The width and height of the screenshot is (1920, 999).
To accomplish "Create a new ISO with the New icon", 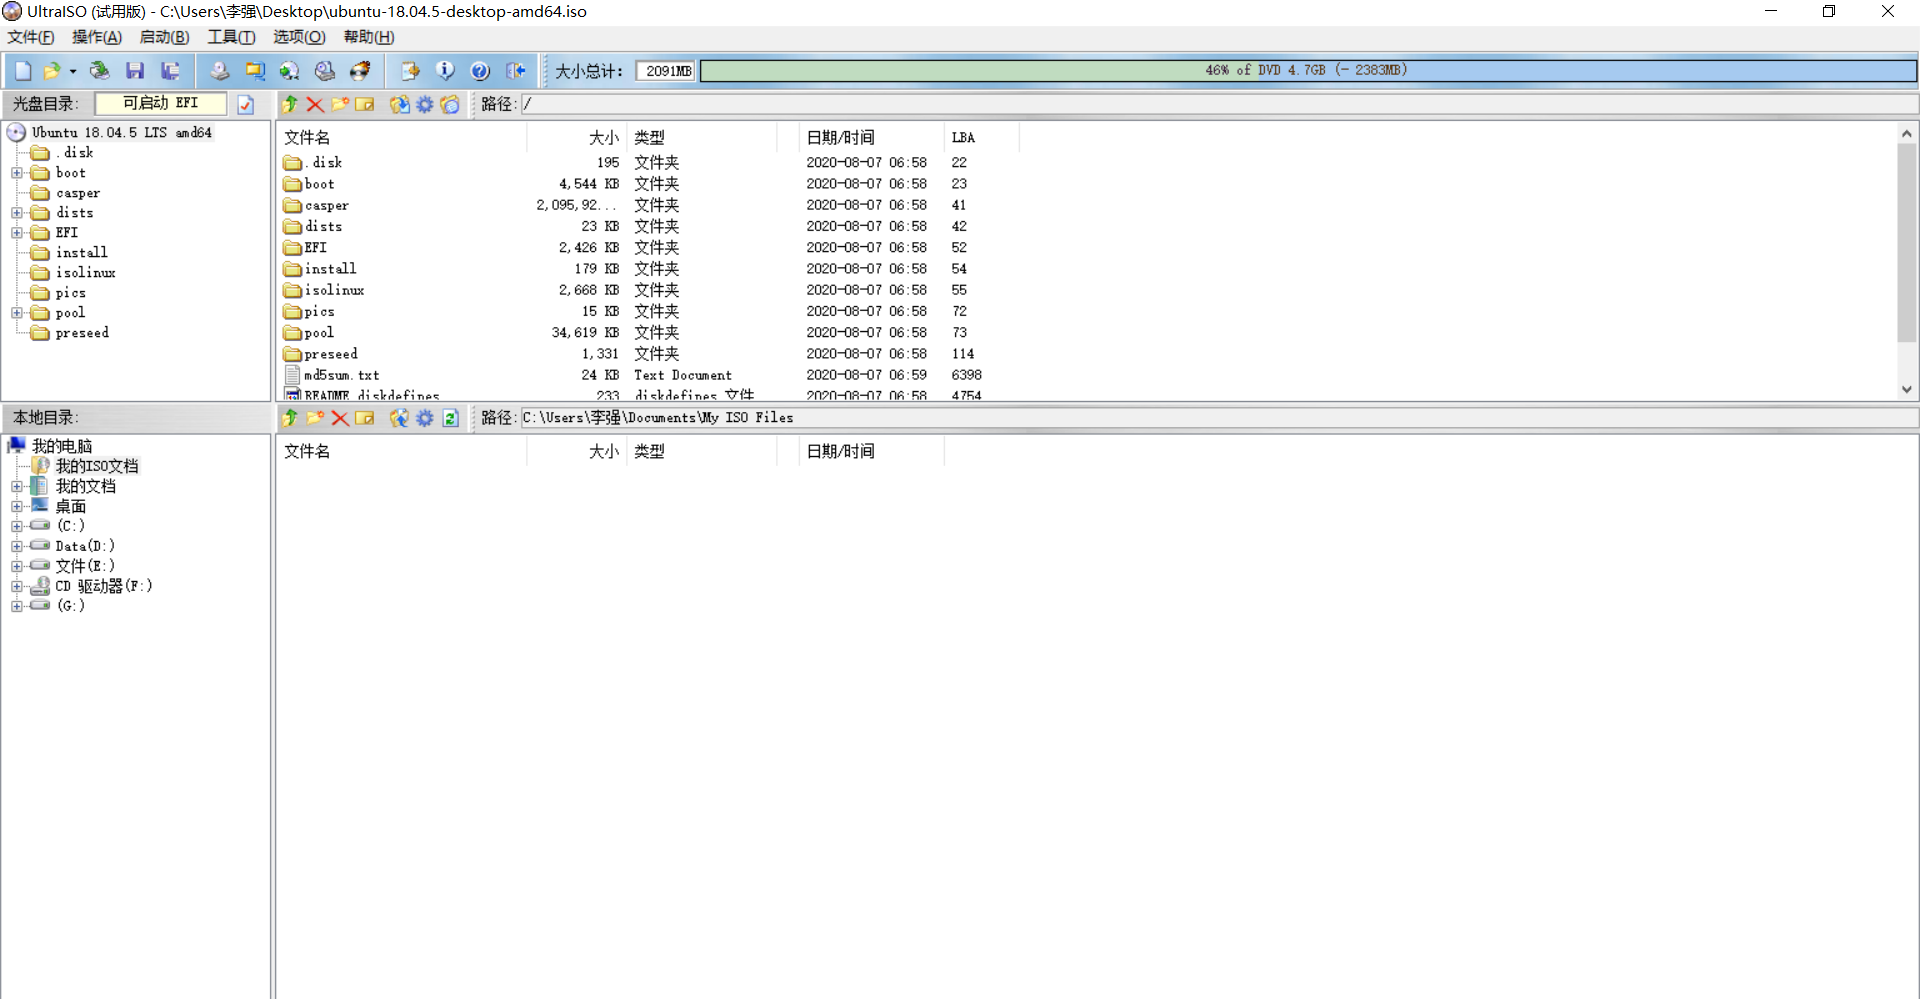I will [x=23, y=71].
